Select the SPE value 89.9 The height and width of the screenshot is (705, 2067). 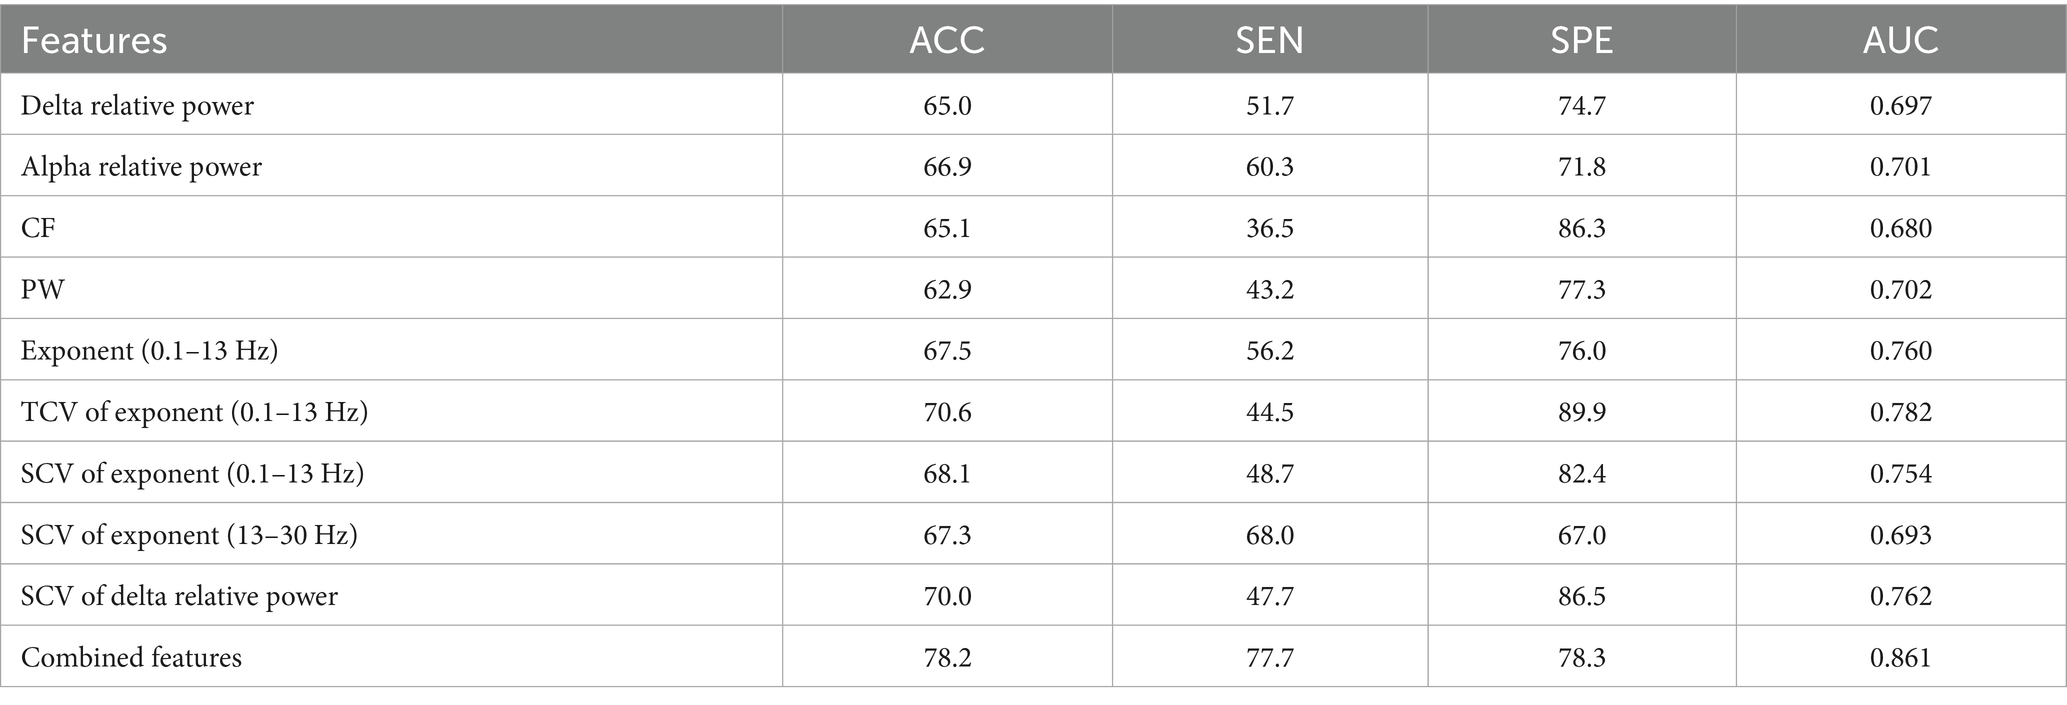coord(1581,412)
